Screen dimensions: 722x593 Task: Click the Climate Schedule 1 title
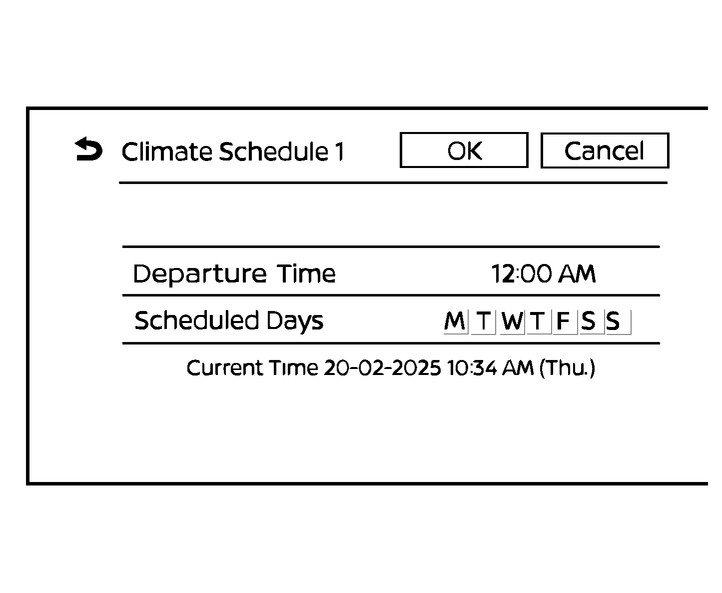[232, 152]
